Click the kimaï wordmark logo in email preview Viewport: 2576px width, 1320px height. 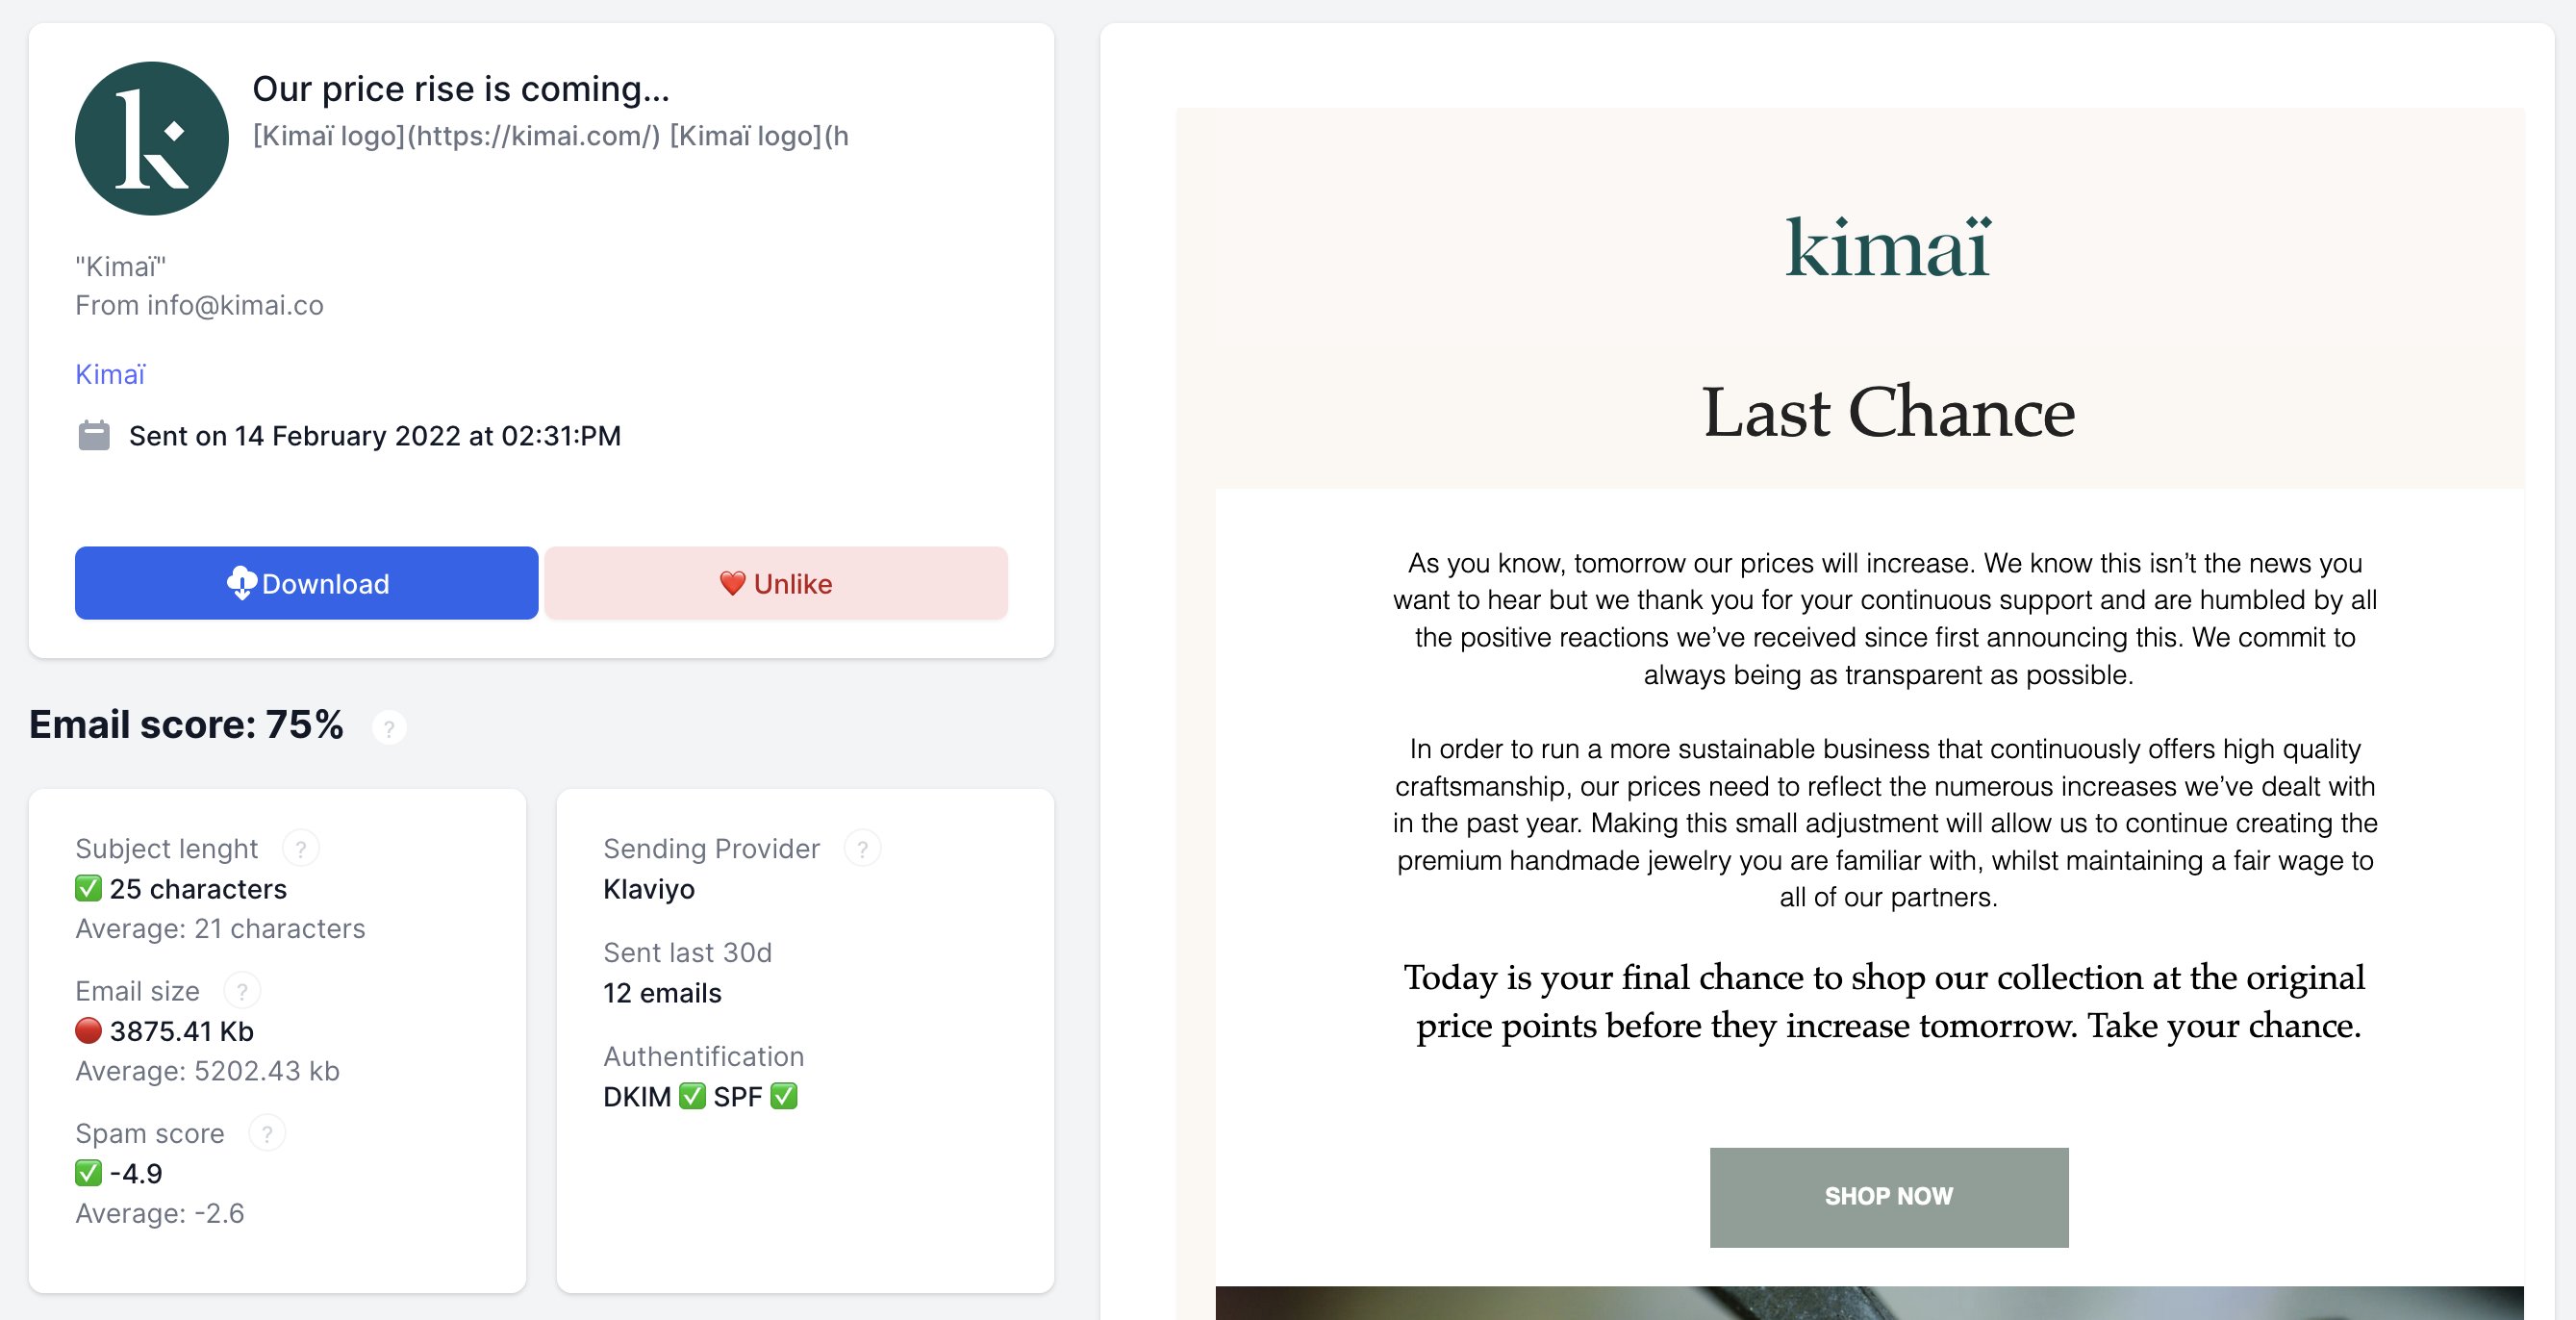coord(1888,247)
